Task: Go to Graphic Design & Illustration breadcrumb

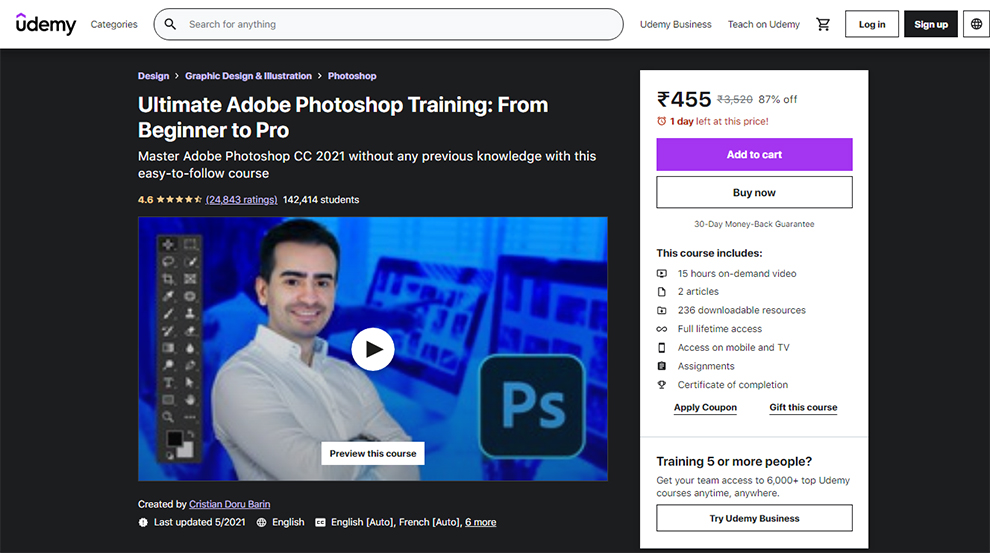Action: [248, 76]
